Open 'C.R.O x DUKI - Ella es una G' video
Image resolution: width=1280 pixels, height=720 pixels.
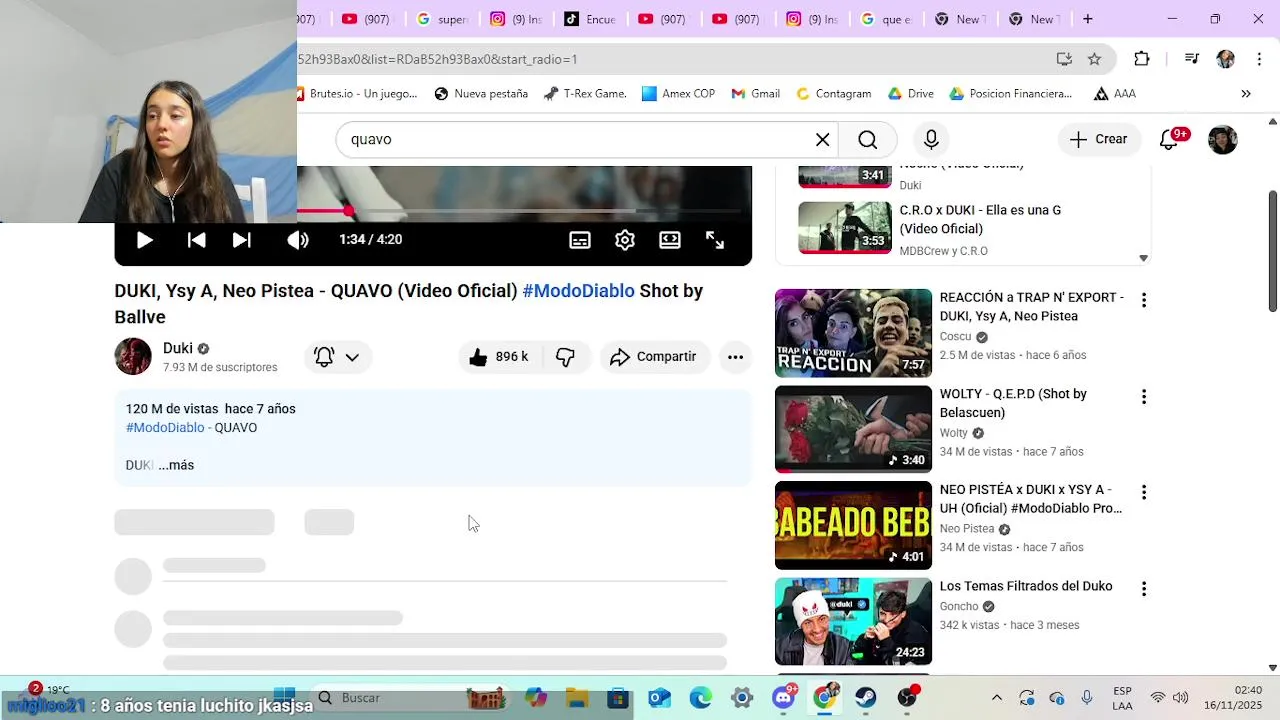[x=980, y=220]
